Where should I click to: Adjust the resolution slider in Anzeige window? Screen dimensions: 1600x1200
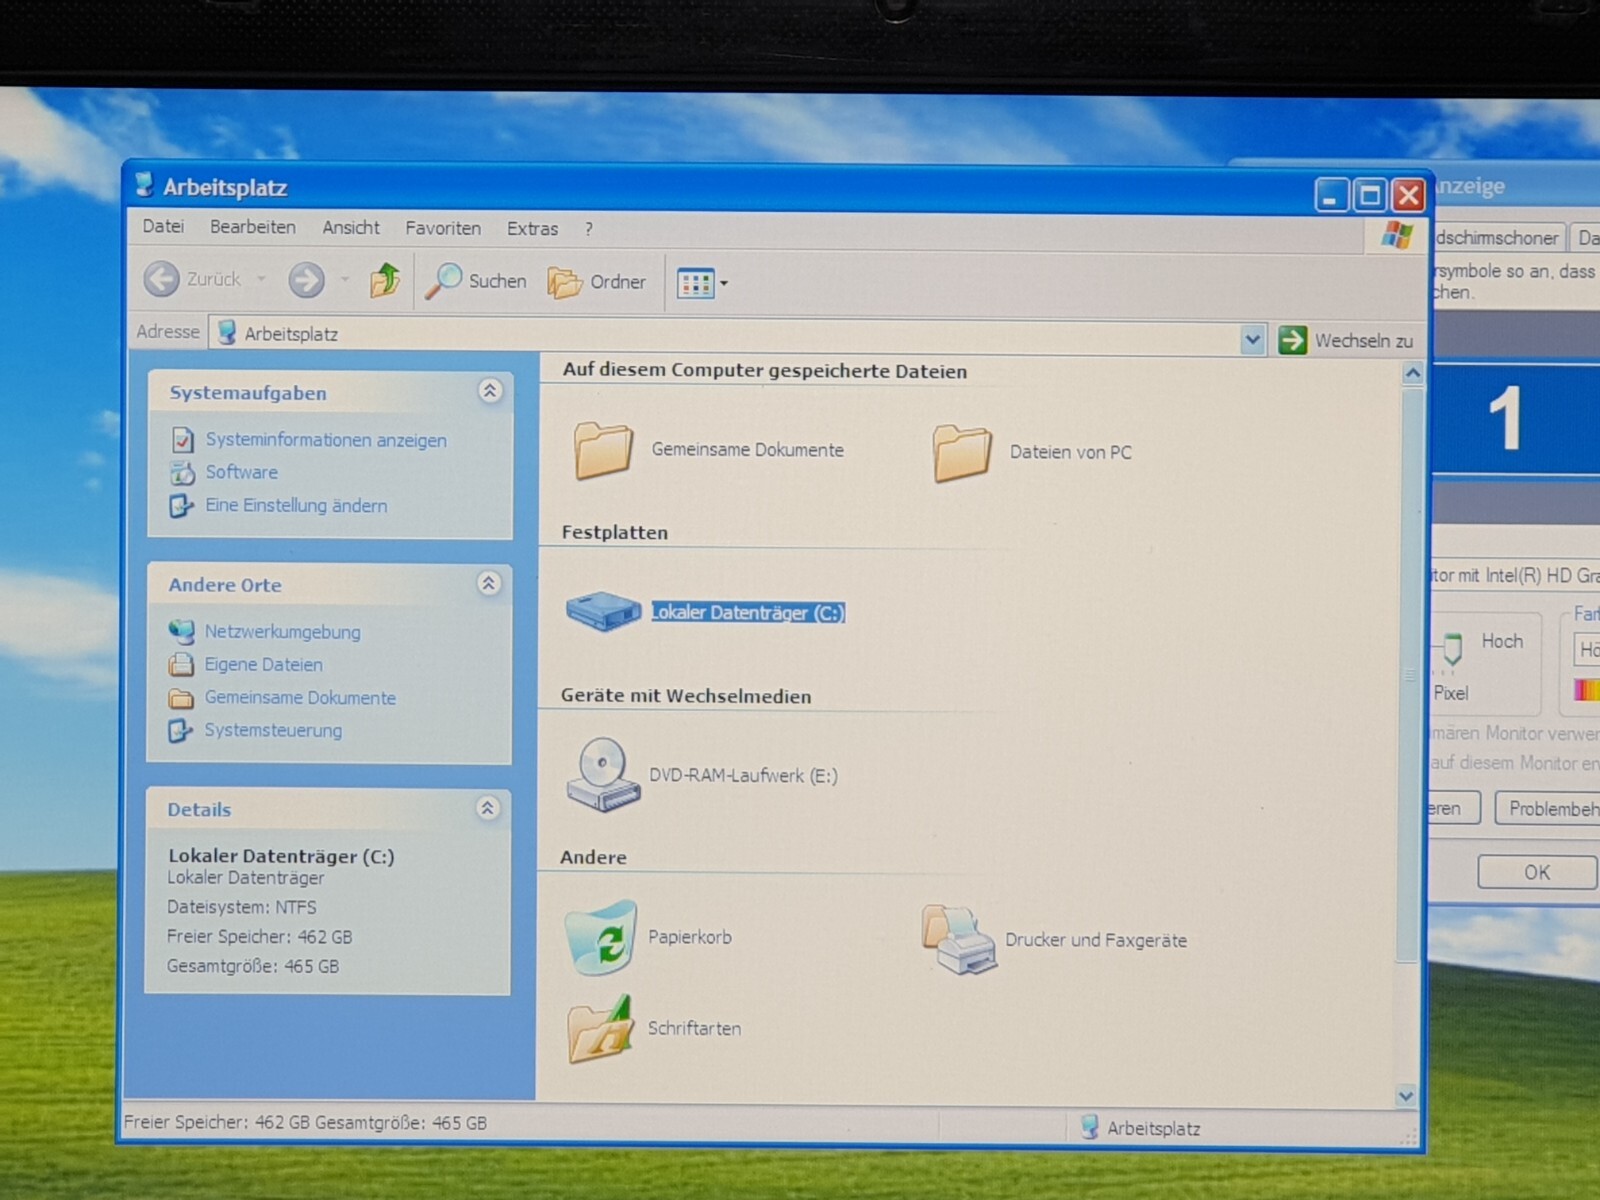coord(1453,651)
